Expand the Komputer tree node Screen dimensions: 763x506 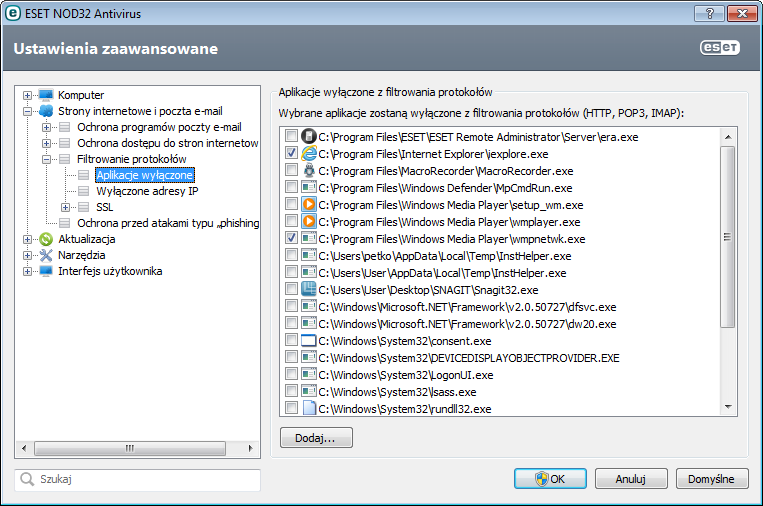pos(27,95)
